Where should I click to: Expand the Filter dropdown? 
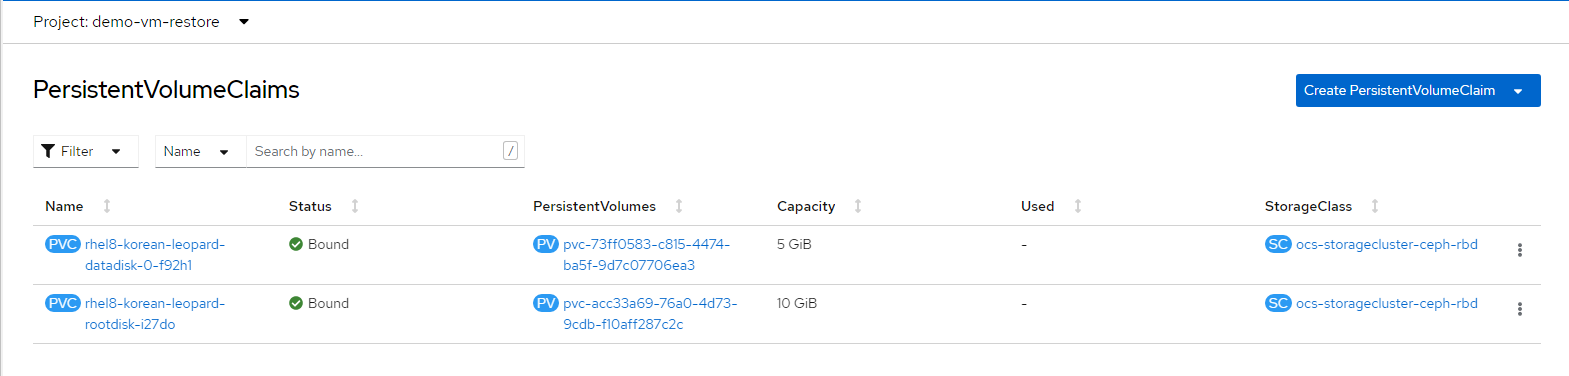point(85,151)
